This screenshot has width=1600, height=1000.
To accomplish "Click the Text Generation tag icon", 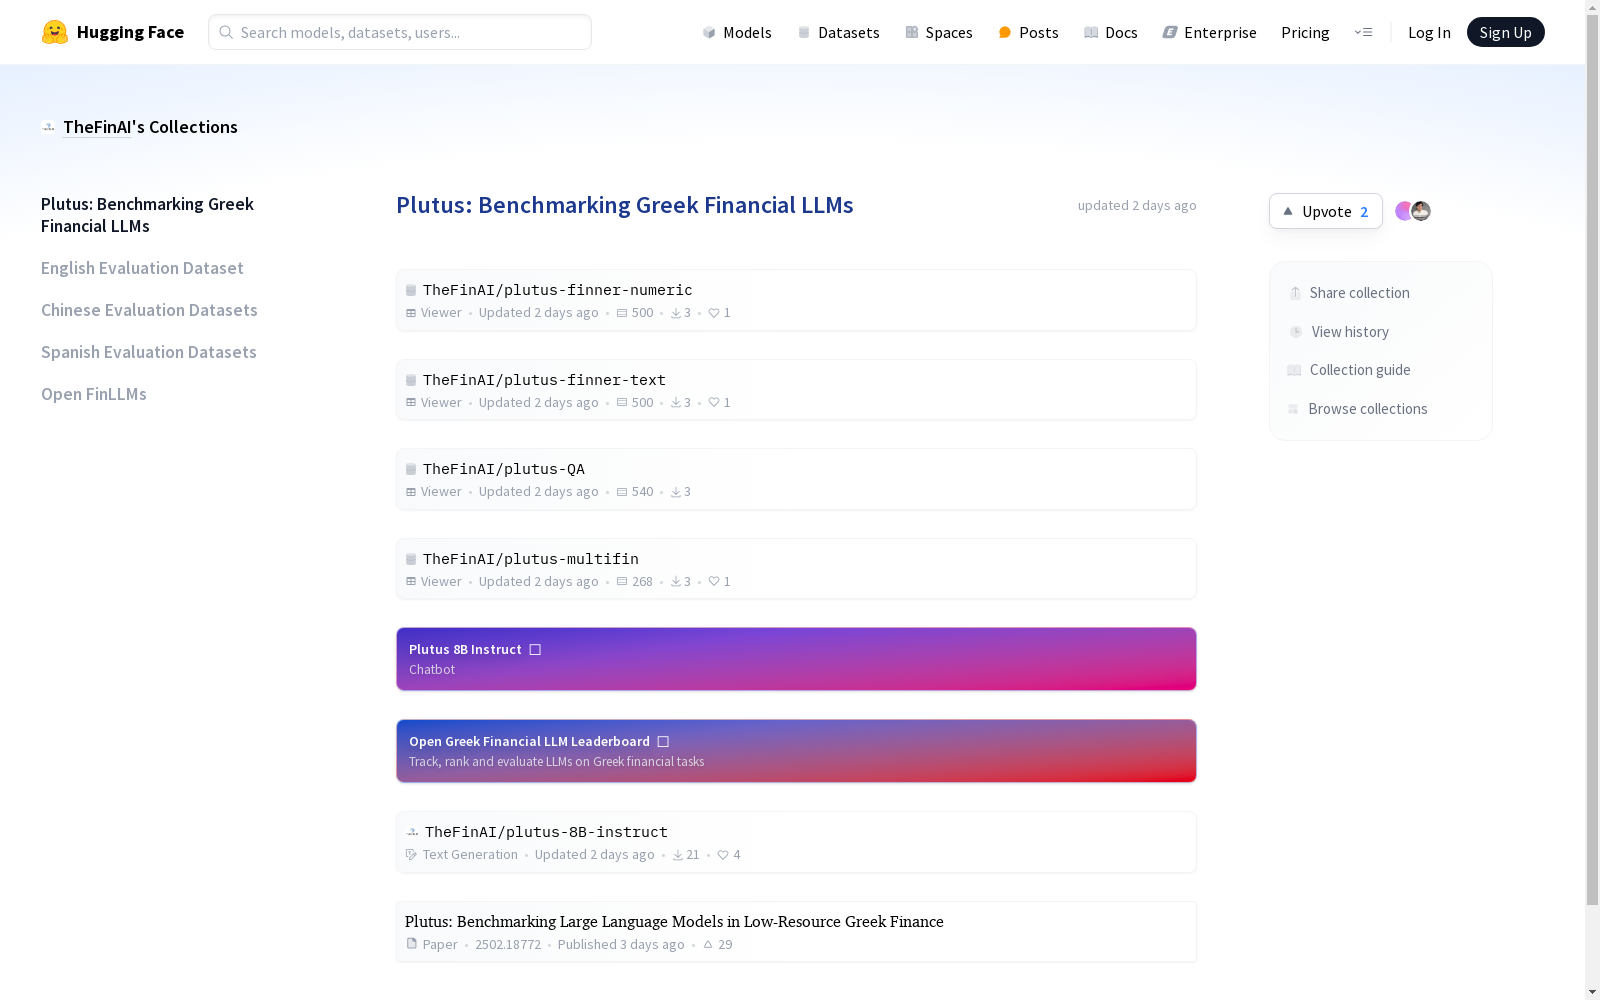I will (x=411, y=855).
